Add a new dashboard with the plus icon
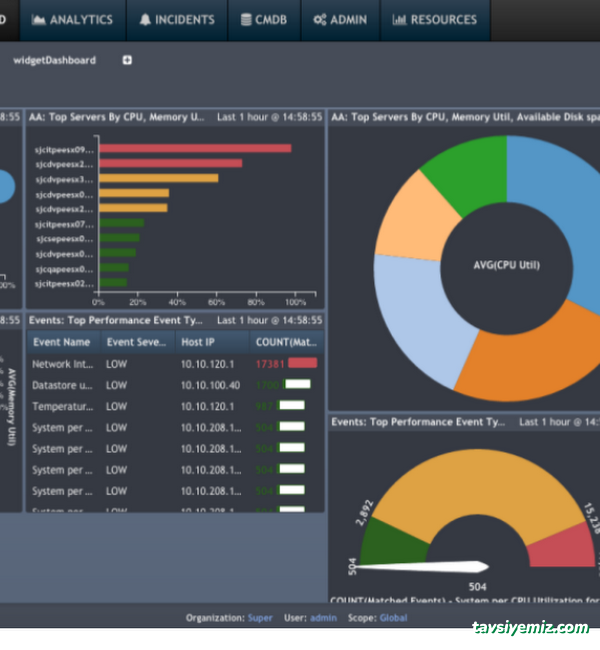The width and height of the screenshot is (600, 650). tap(127, 60)
